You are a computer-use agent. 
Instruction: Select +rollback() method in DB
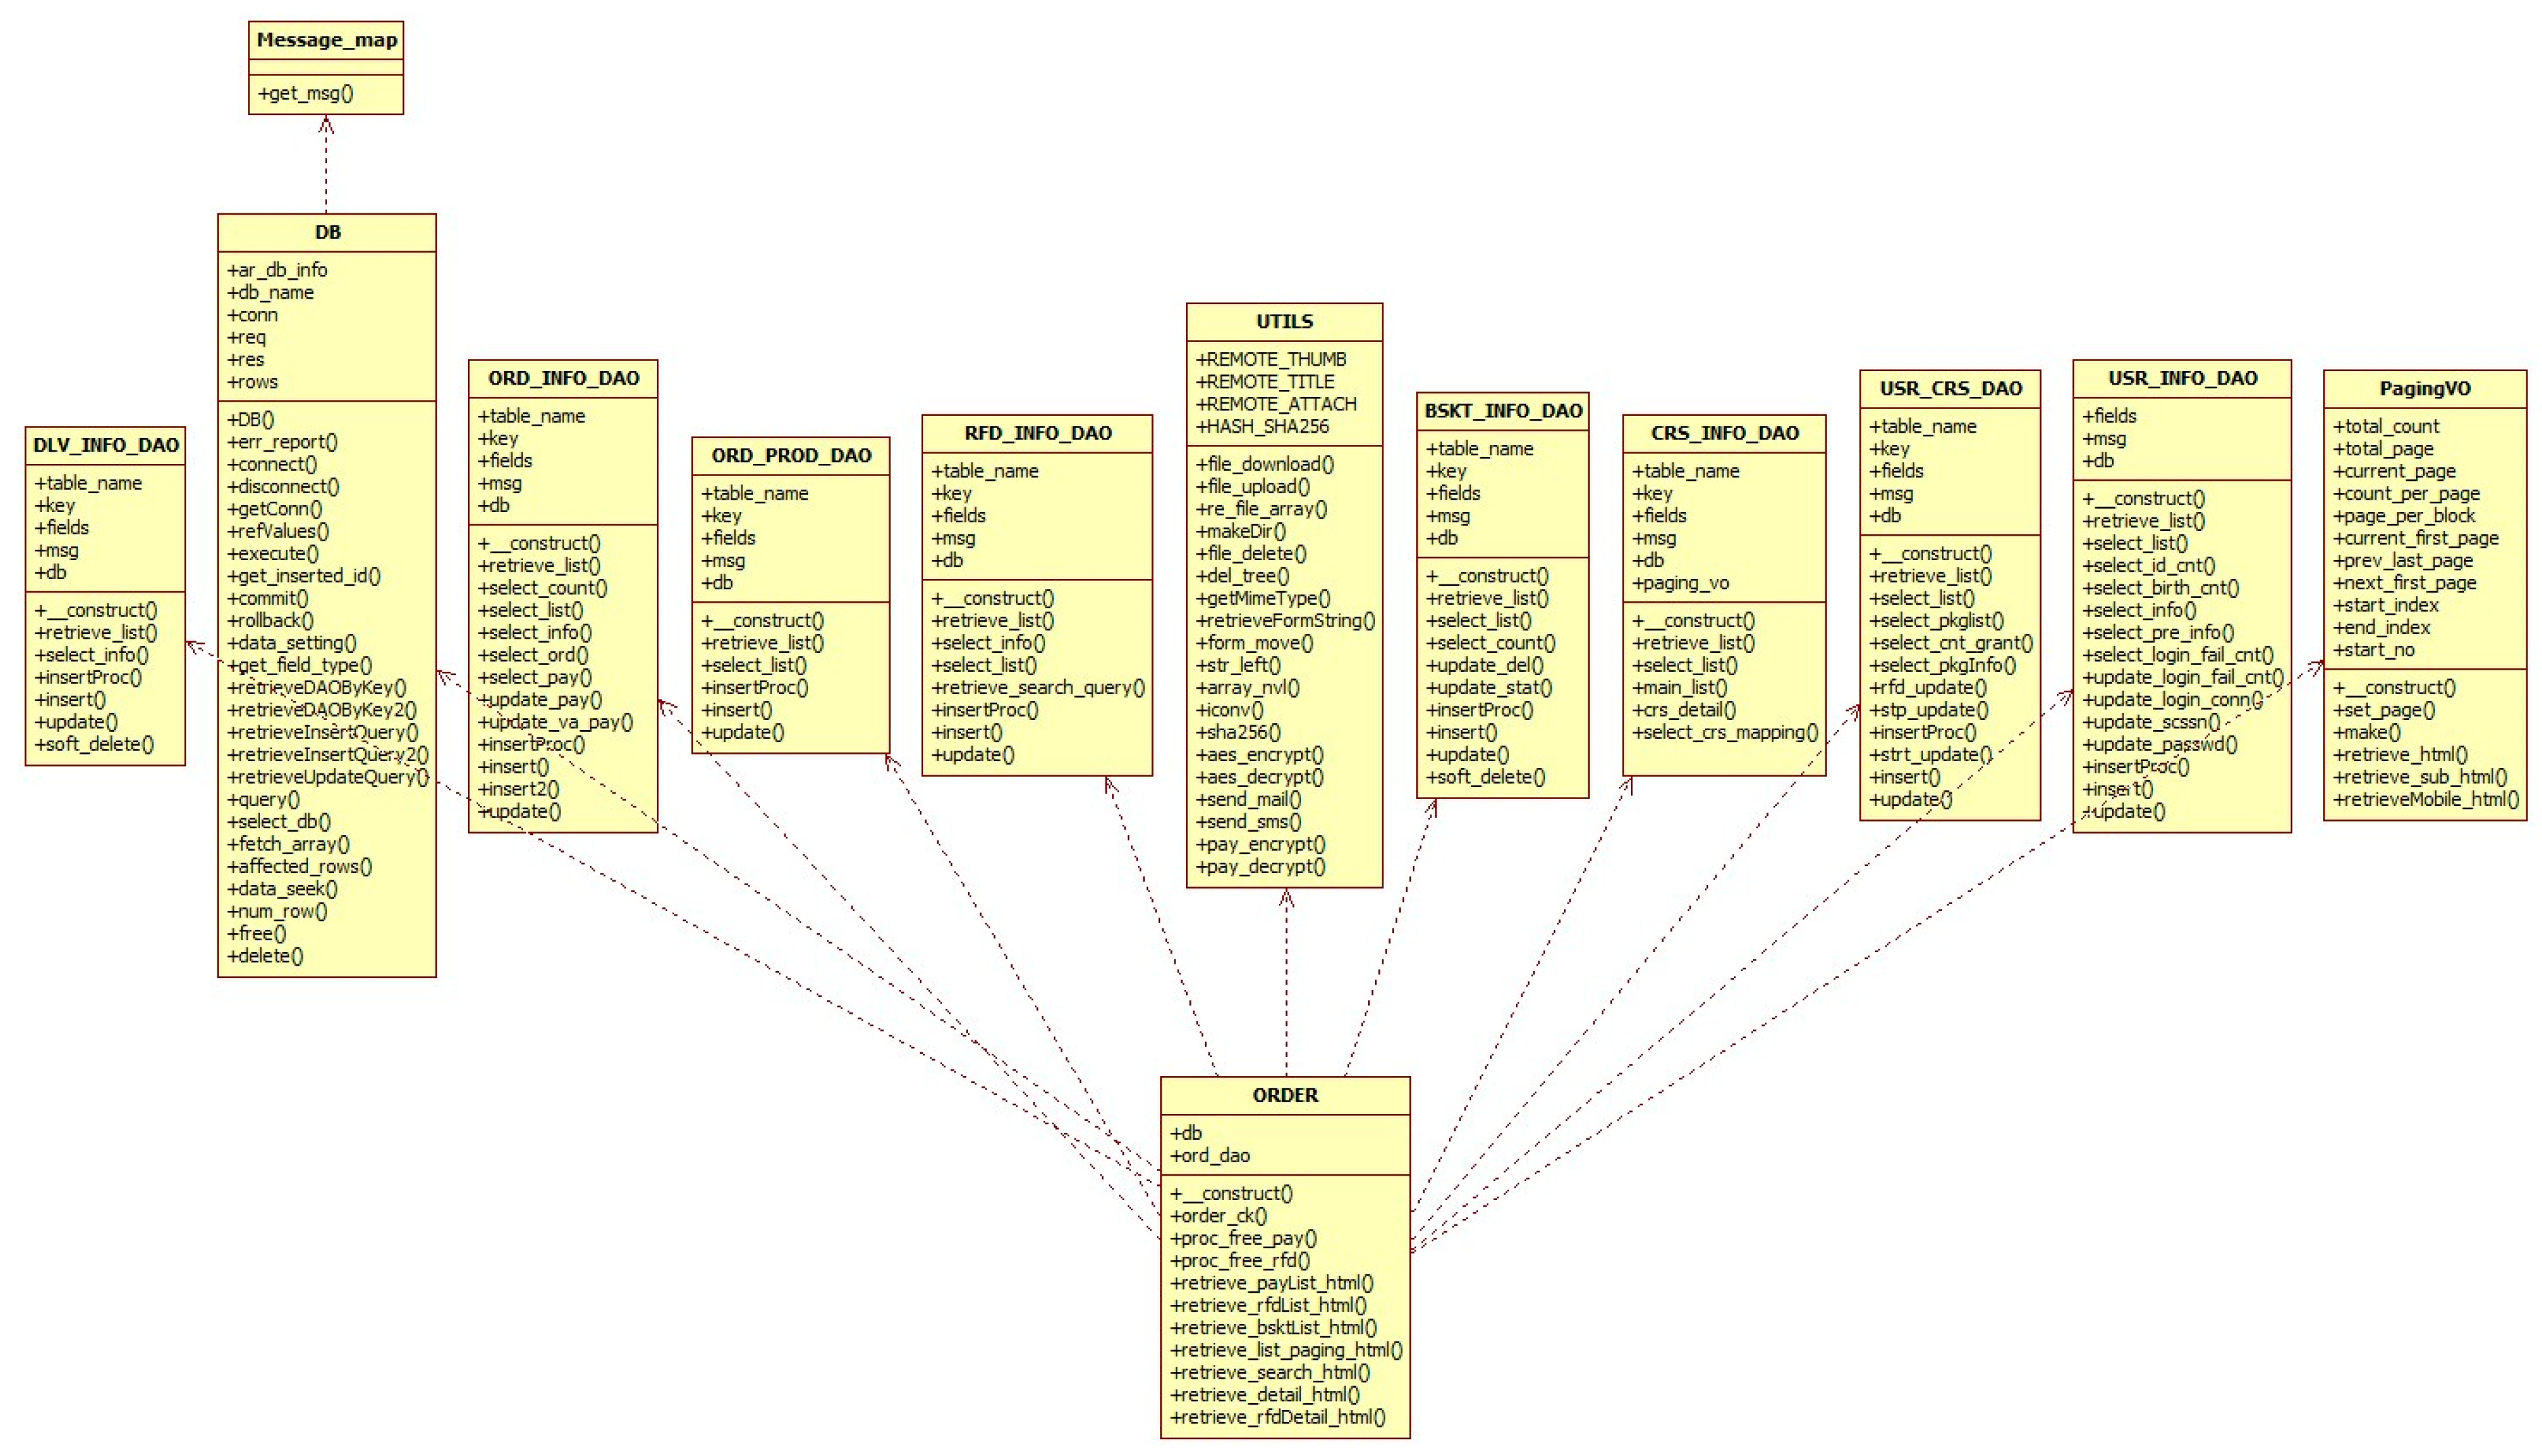(270, 620)
